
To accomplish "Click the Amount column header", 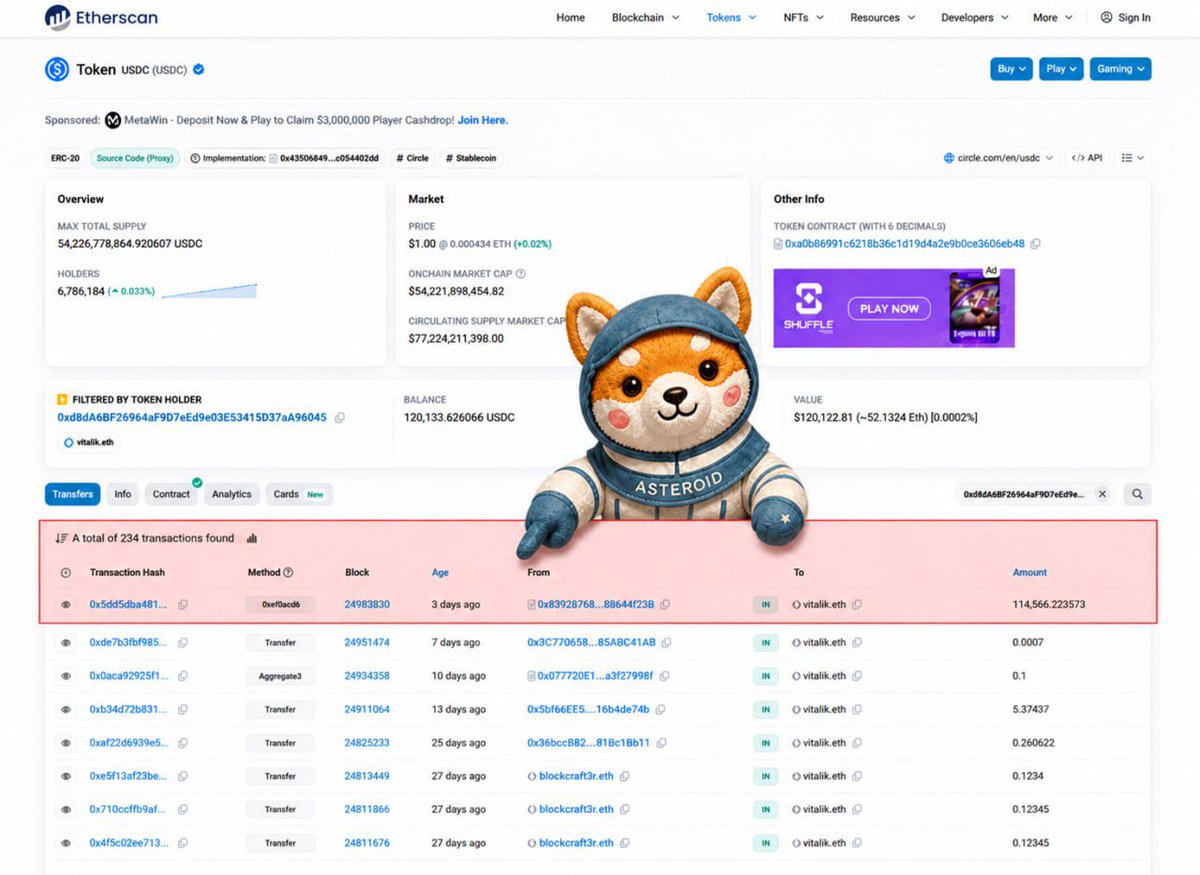I will (x=1030, y=572).
